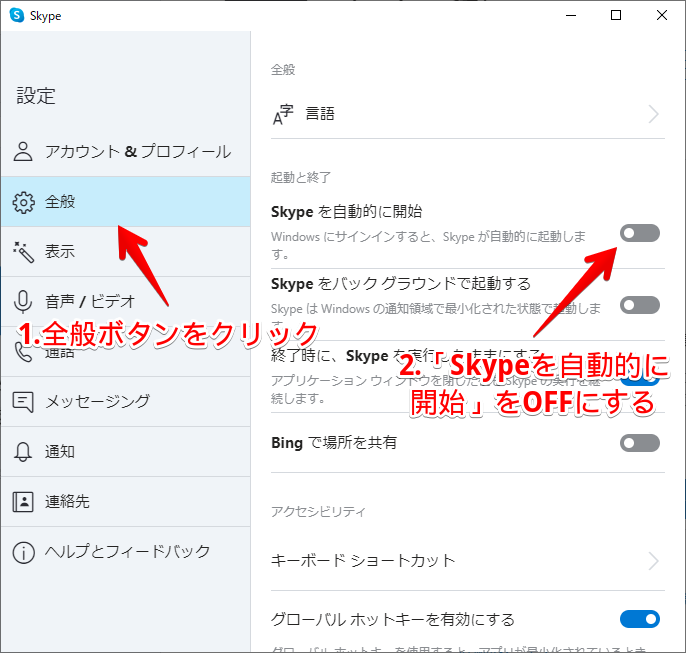Disable グローバル ホットキーを有効にする switch
The height and width of the screenshot is (653, 686).
pos(640,619)
